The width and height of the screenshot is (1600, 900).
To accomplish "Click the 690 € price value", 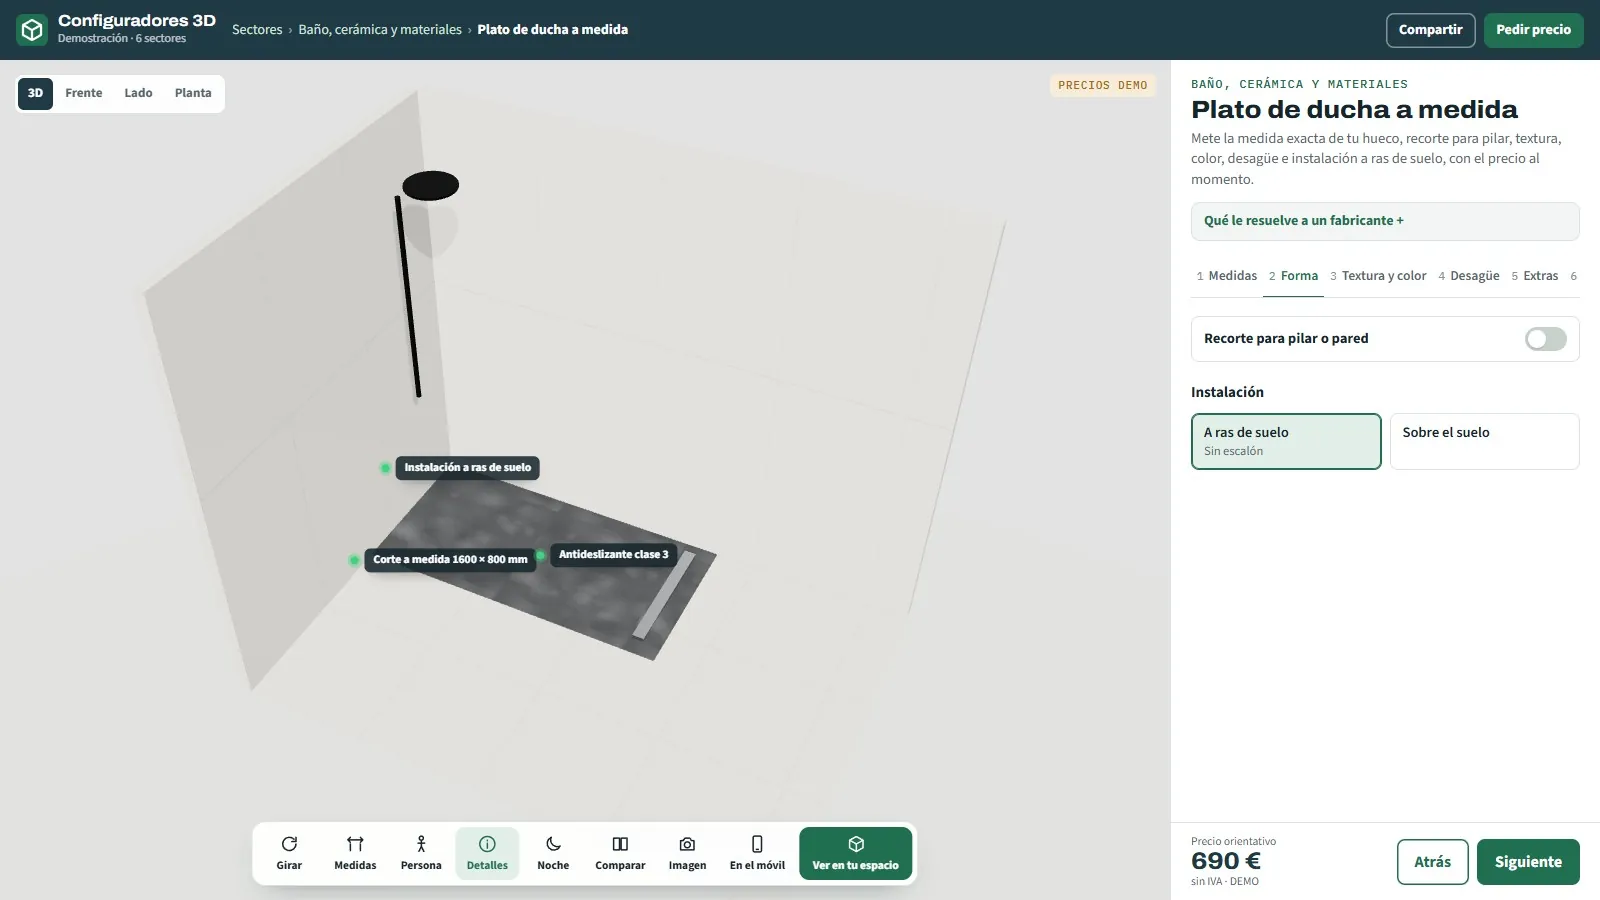I will [x=1226, y=861].
